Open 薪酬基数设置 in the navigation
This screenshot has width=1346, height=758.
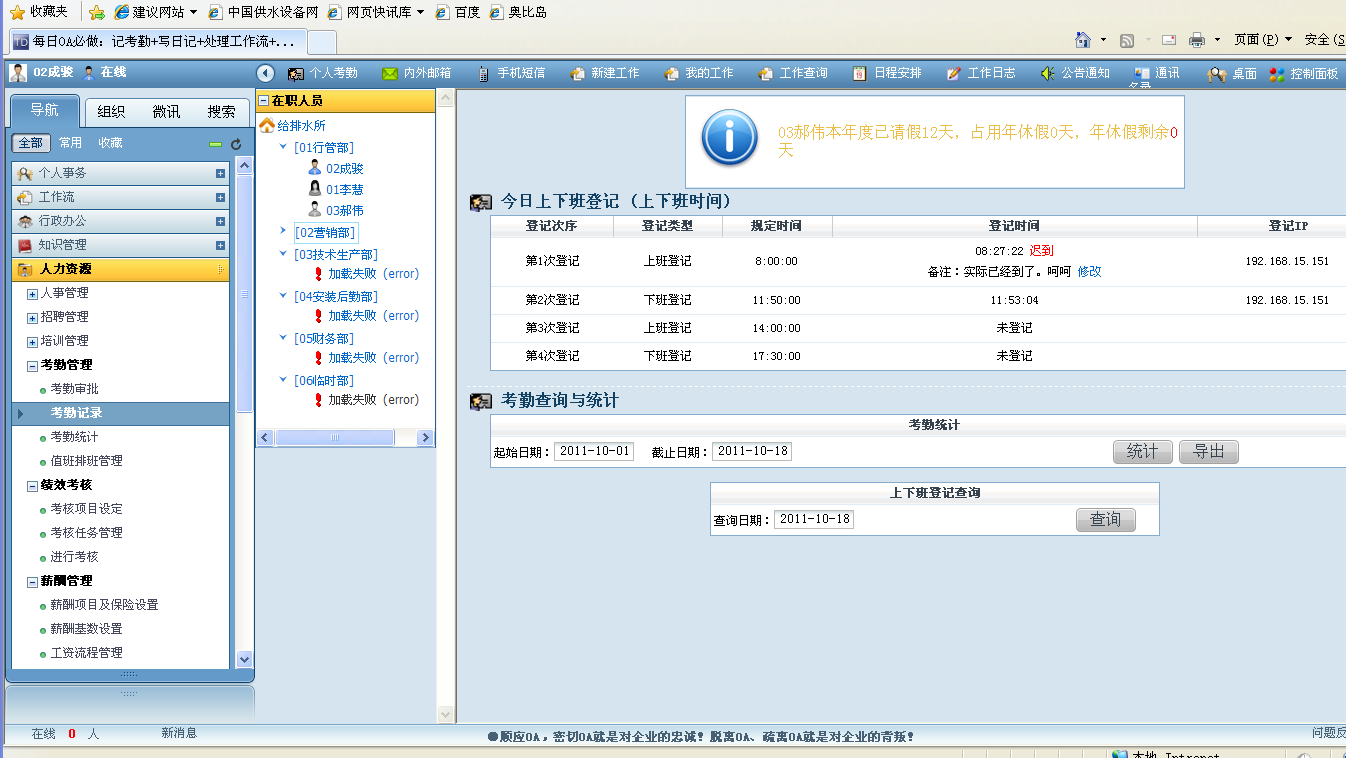pyautogui.click(x=86, y=629)
